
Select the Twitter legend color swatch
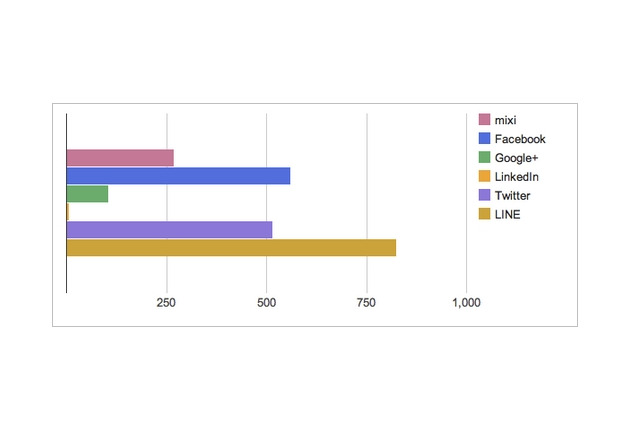(x=484, y=196)
